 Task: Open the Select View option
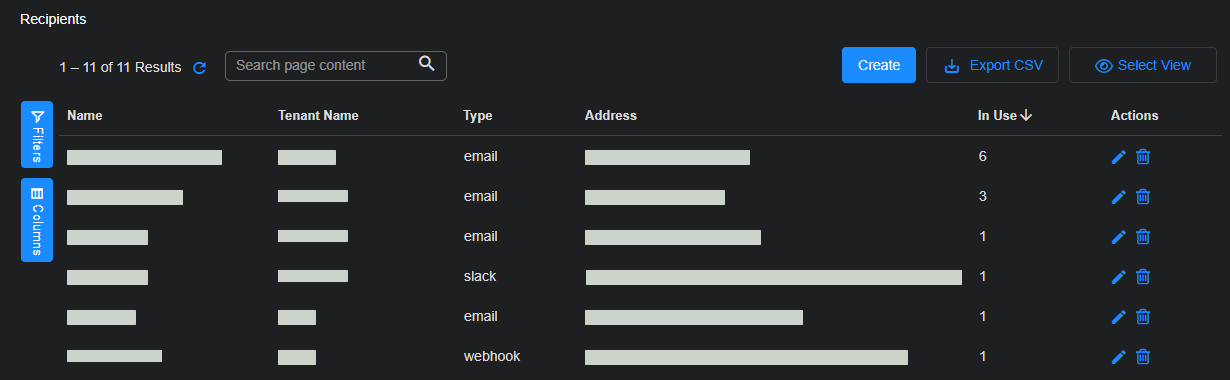click(1143, 65)
